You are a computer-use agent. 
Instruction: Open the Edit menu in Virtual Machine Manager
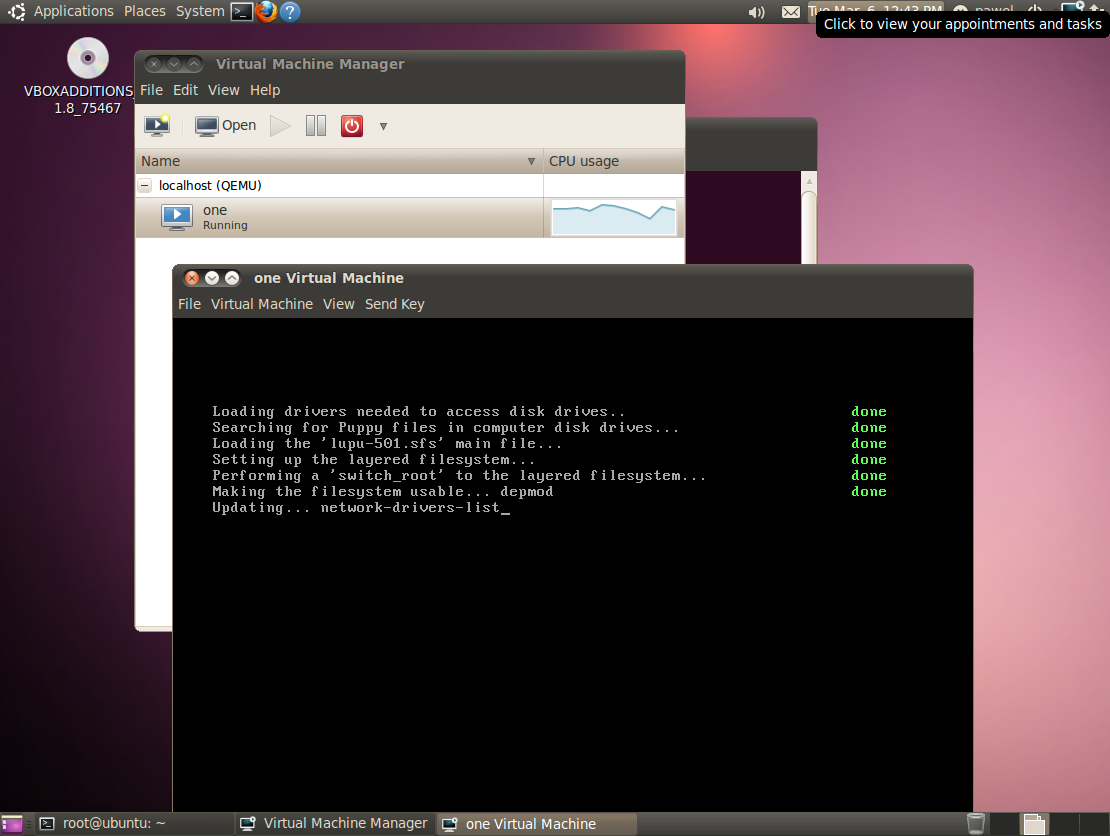pos(185,90)
